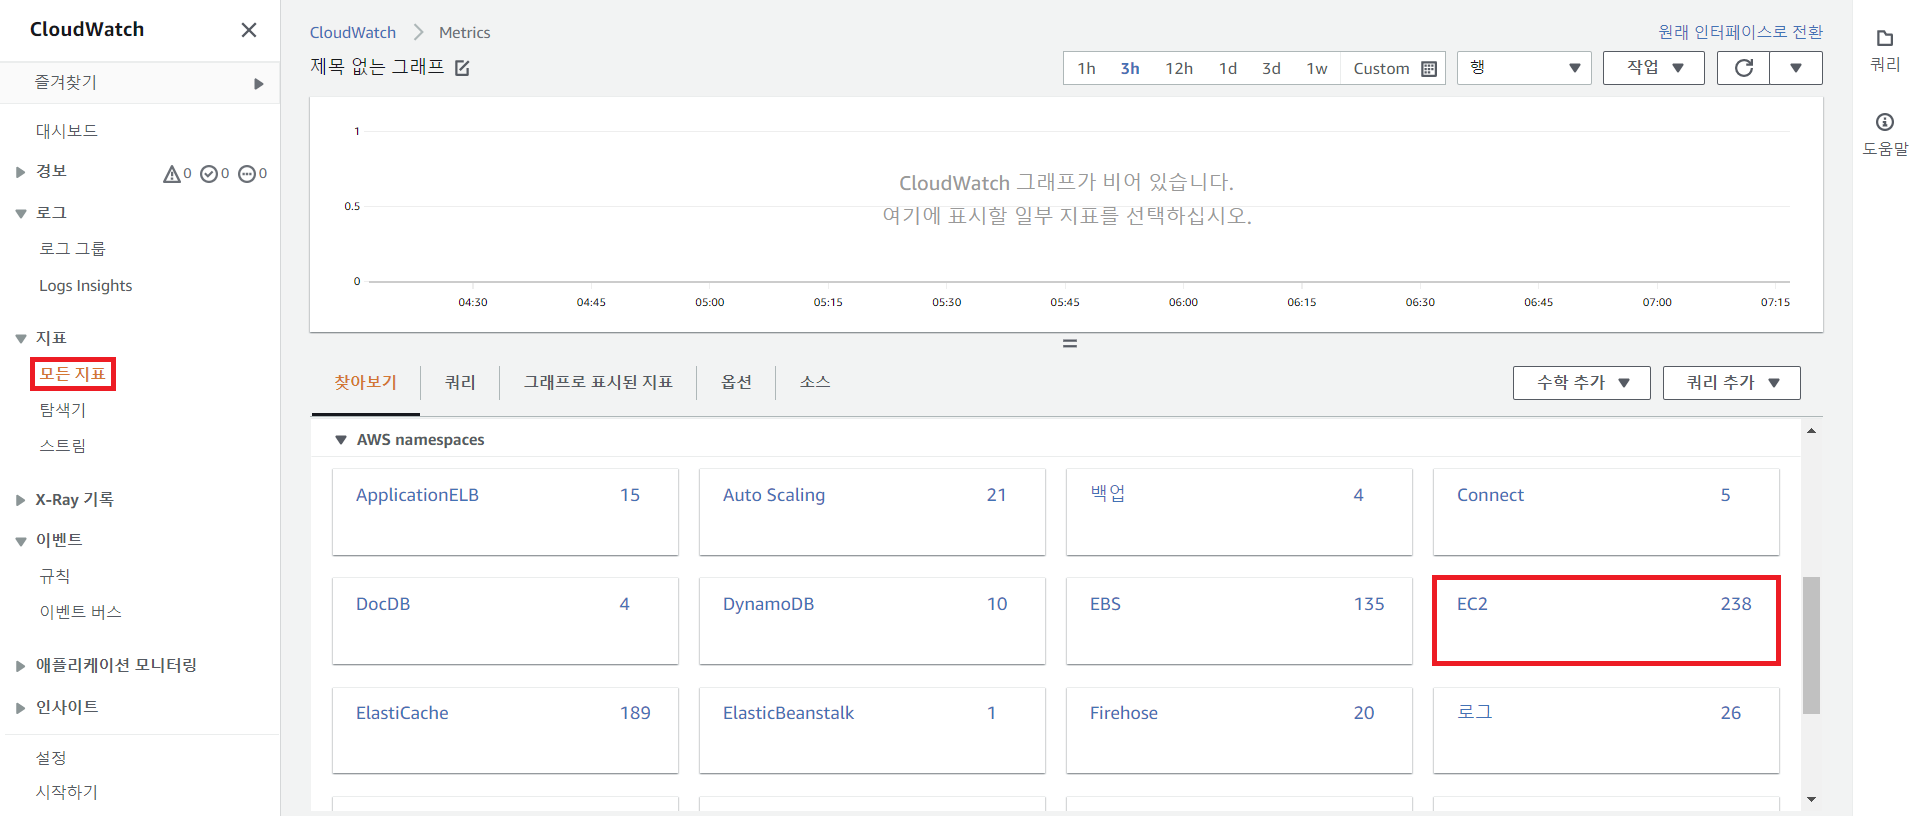This screenshot has height=816, width=1918.
Task: Open the Custom time range calendar icon
Action: click(x=1429, y=69)
